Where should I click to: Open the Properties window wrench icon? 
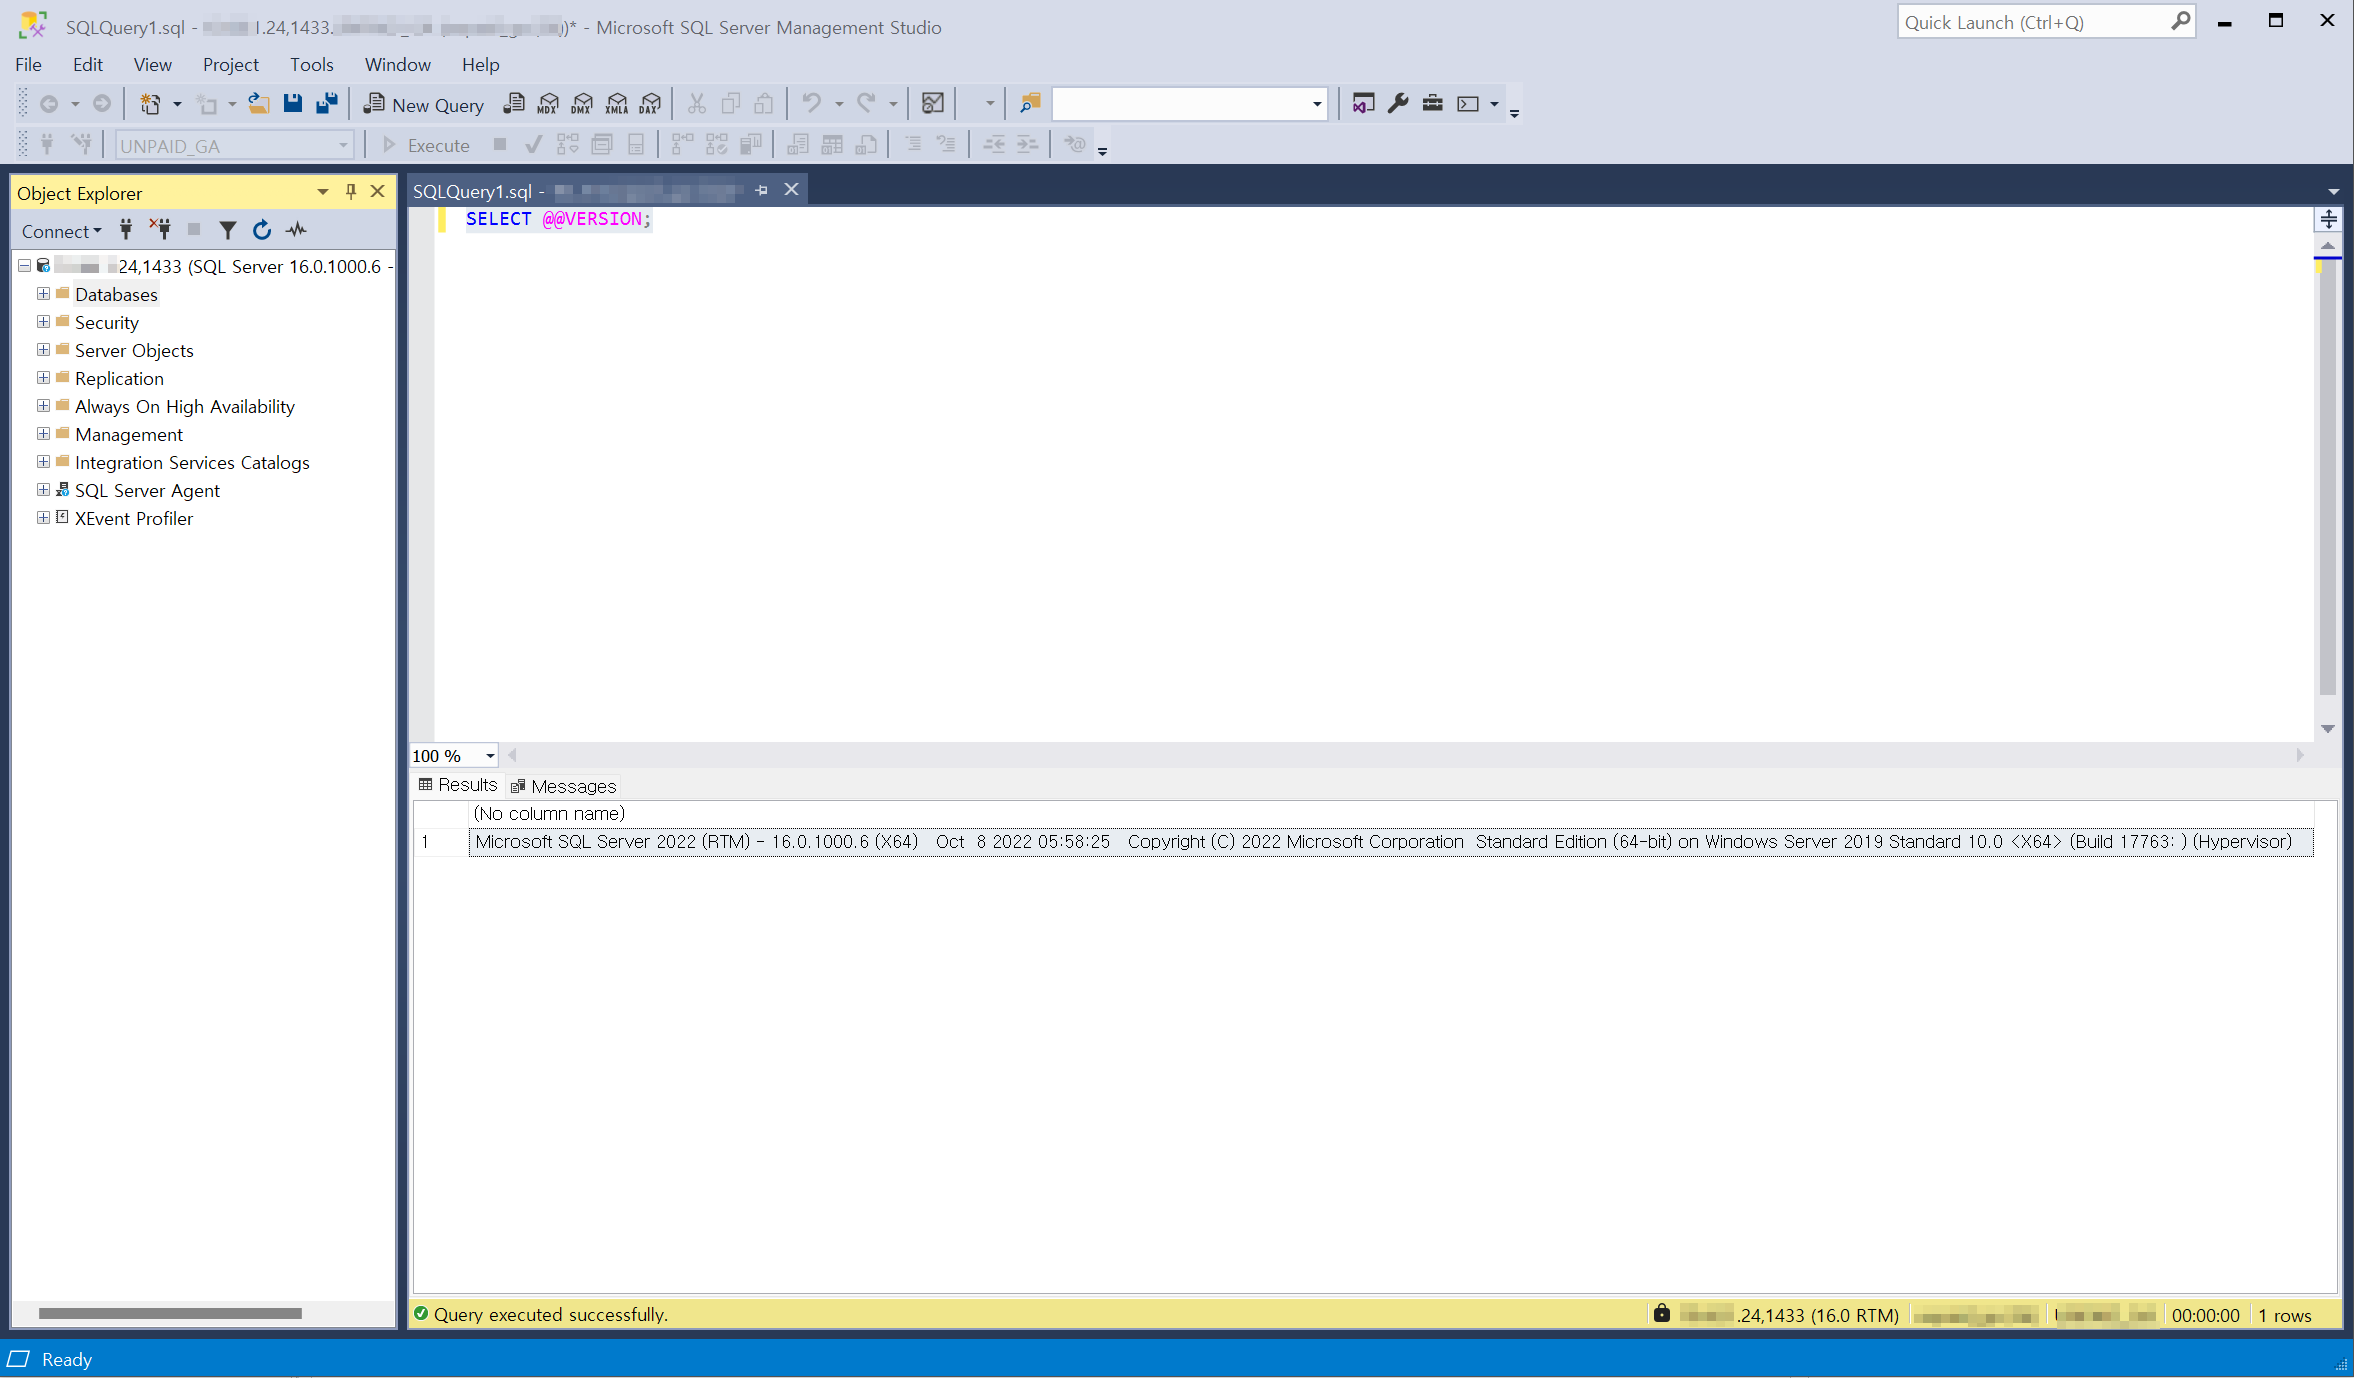[1398, 104]
